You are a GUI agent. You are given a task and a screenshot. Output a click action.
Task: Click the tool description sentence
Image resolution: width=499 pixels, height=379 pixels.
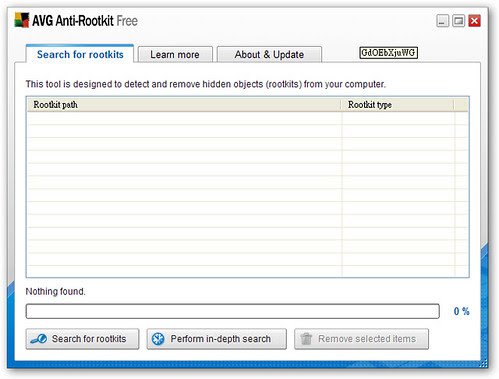(206, 84)
